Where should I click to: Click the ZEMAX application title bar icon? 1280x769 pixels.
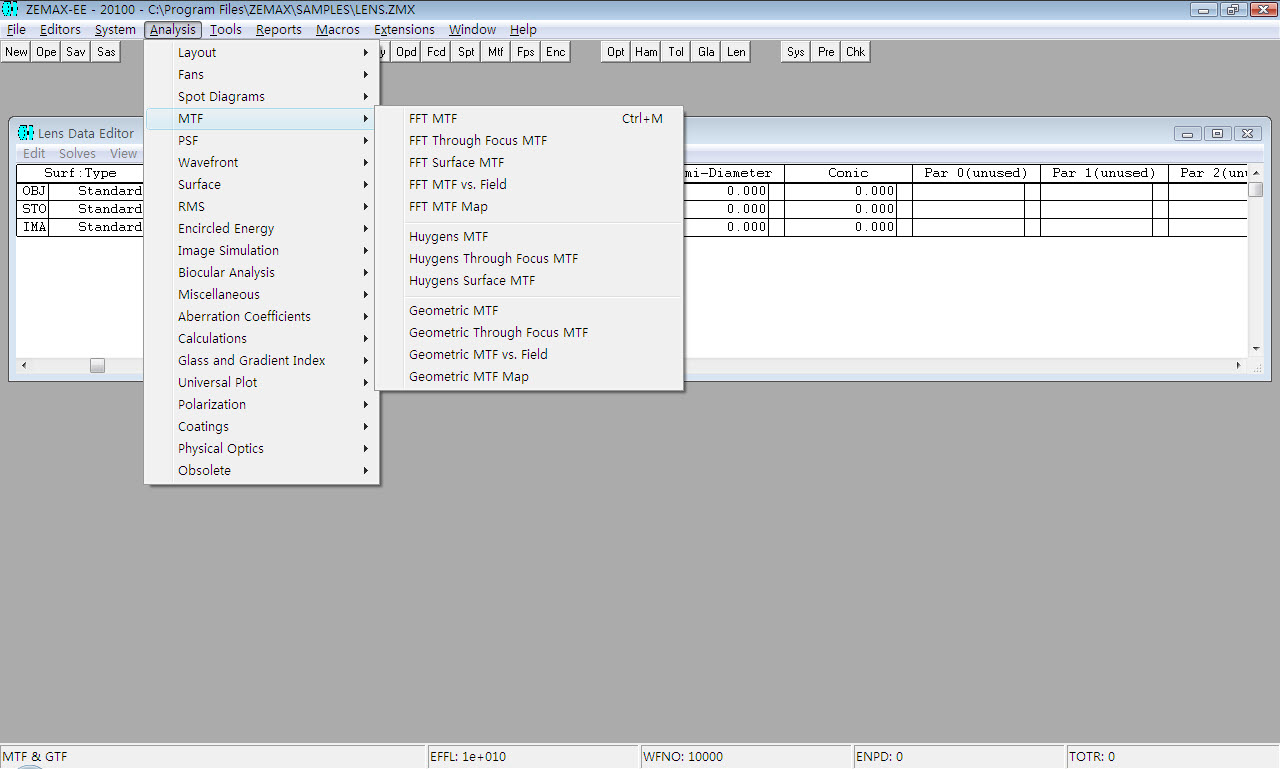click(x=11, y=9)
